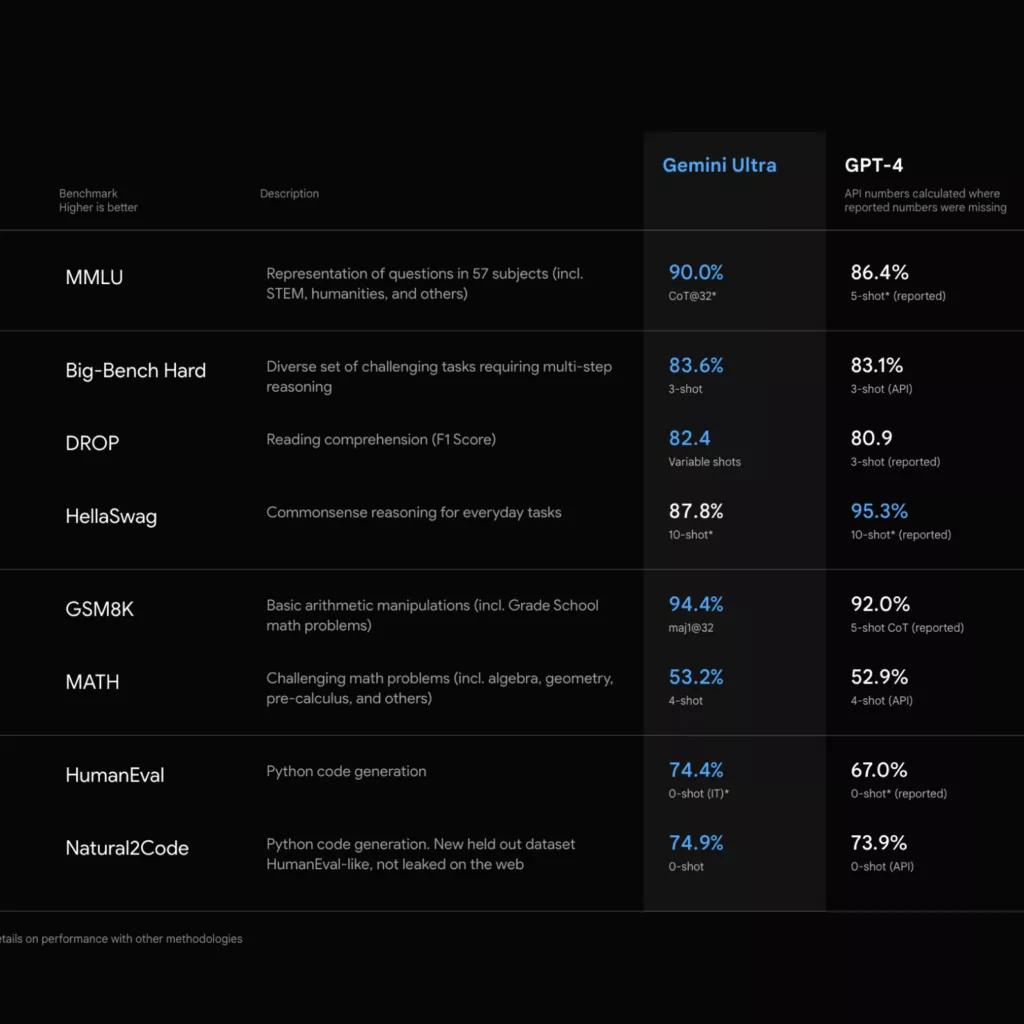Image resolution: width=1024 pixels, height=1024 pixels.
Task: Click the '3-shot (reported)' label under 80.9
Action: (895, 462)
